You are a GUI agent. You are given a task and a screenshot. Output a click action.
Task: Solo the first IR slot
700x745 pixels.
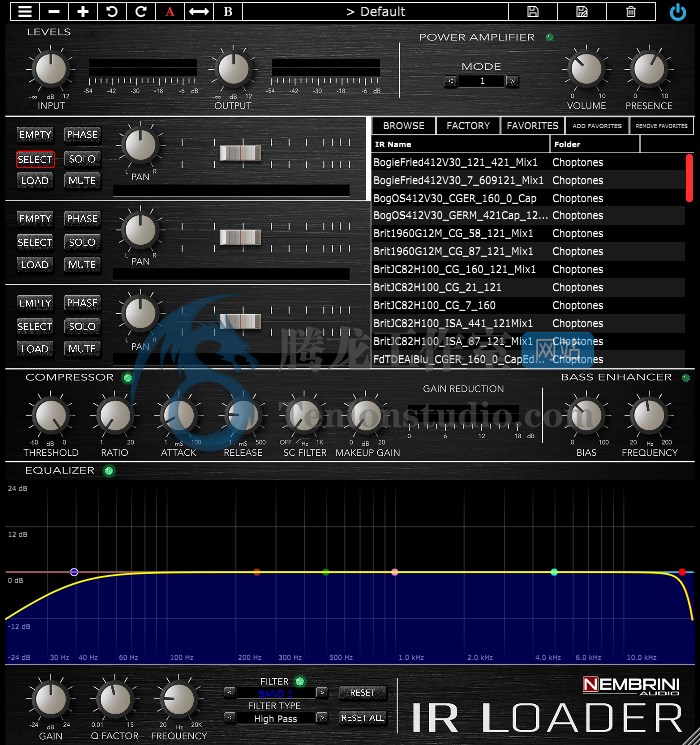click(x=82, y=159)
